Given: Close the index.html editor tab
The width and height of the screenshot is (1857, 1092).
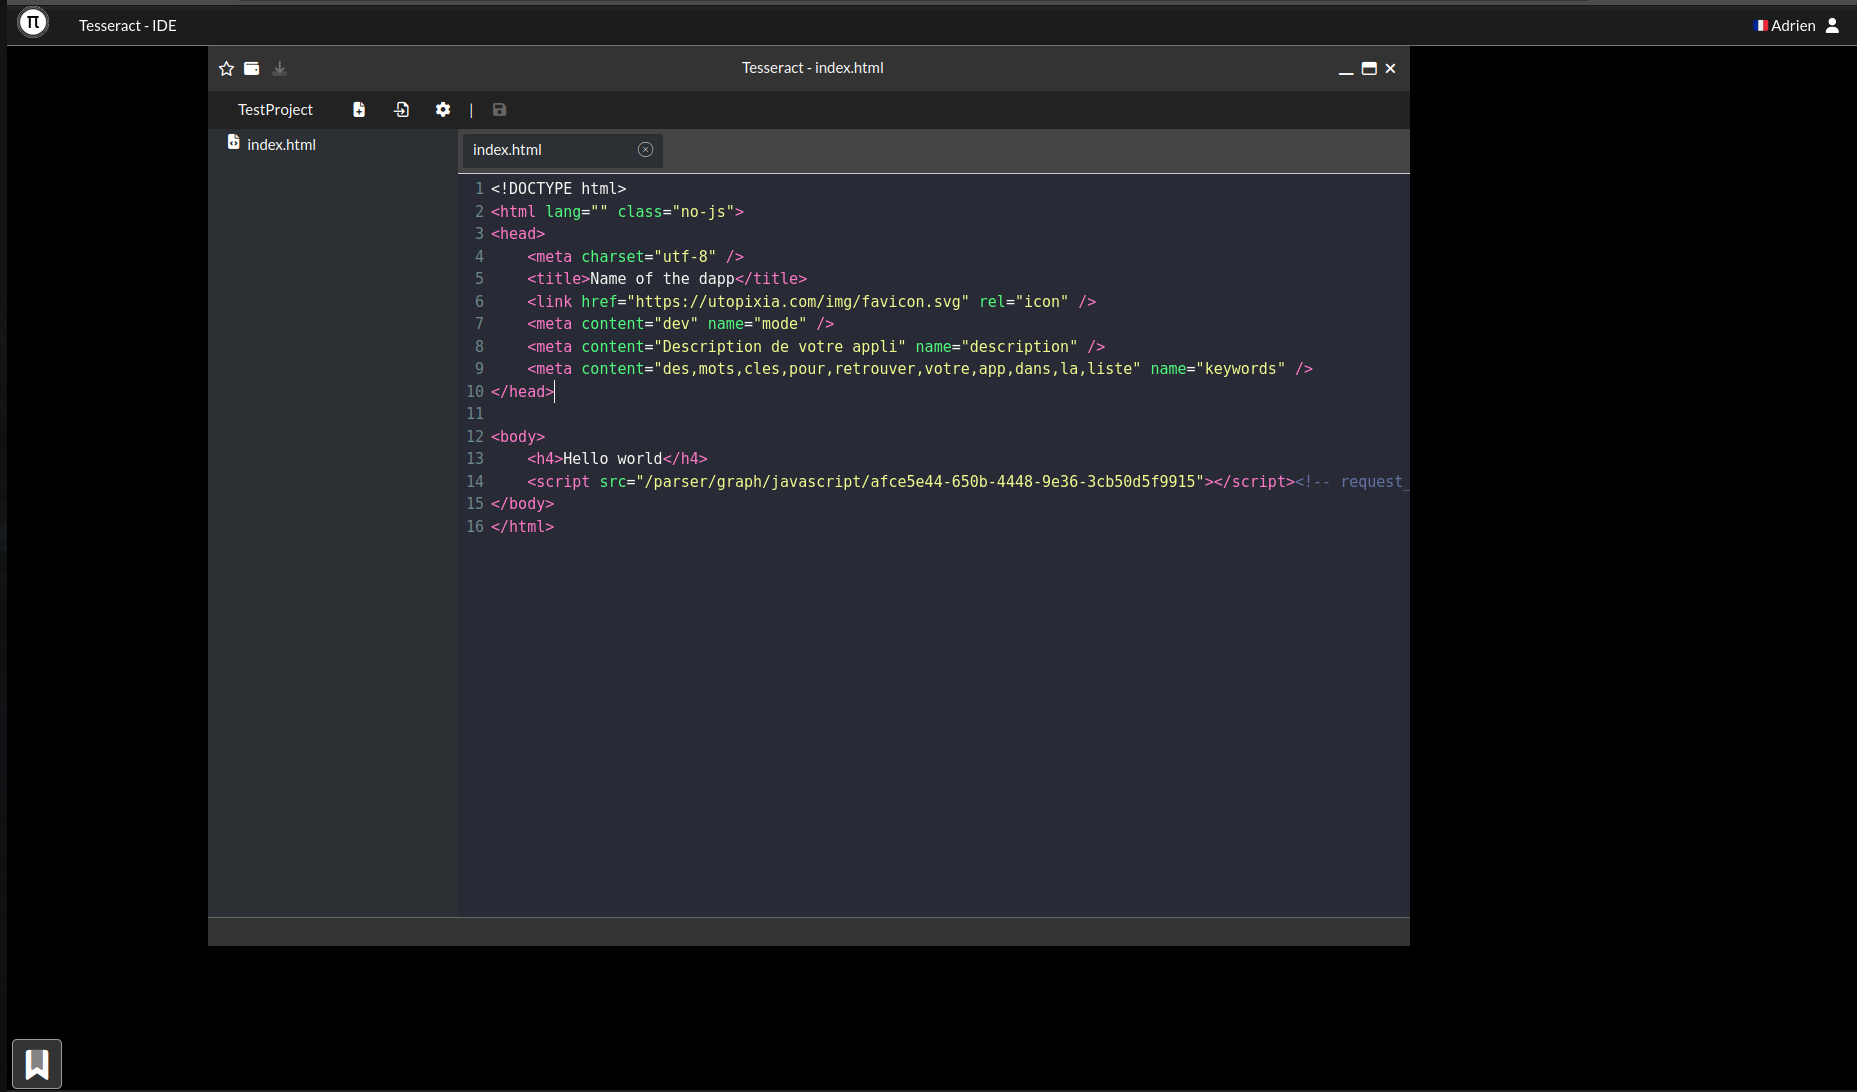Looking at the screenshot, I should point(645,149).
